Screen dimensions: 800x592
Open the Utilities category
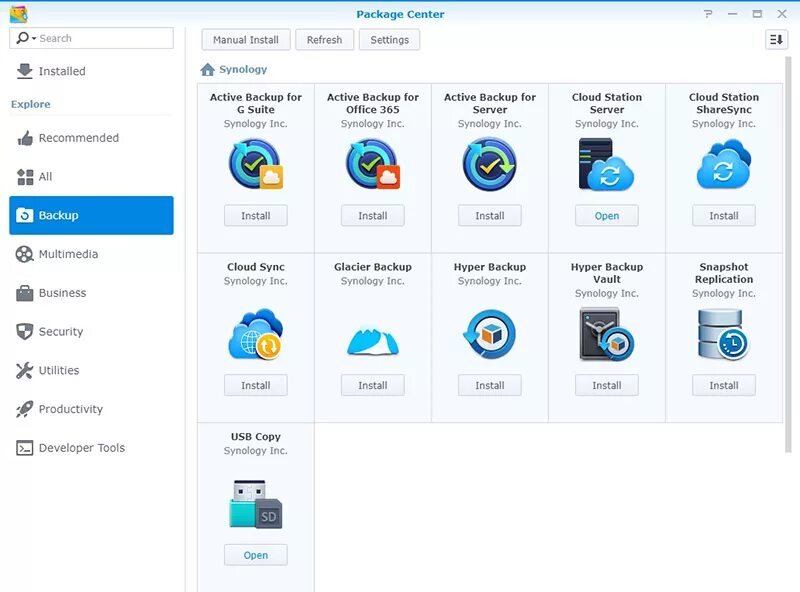tap(91, 371)
